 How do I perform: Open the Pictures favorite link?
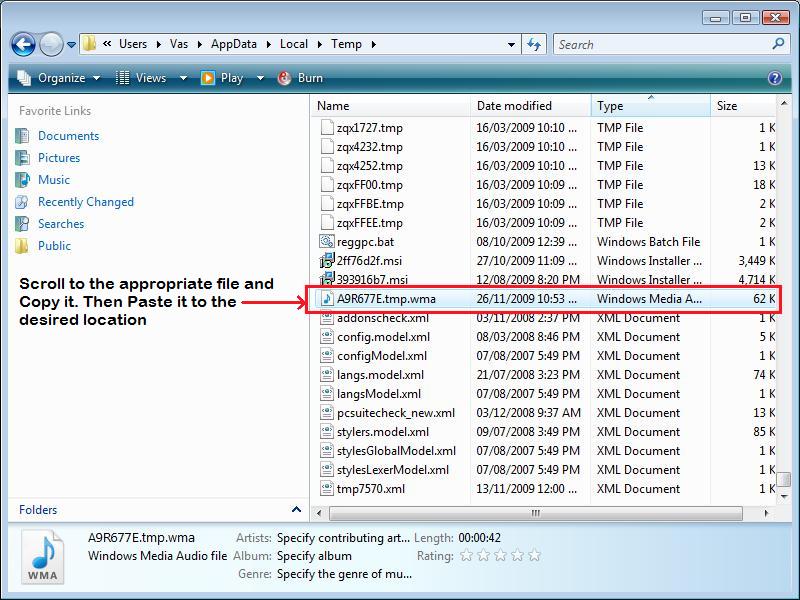pos(59,158)
